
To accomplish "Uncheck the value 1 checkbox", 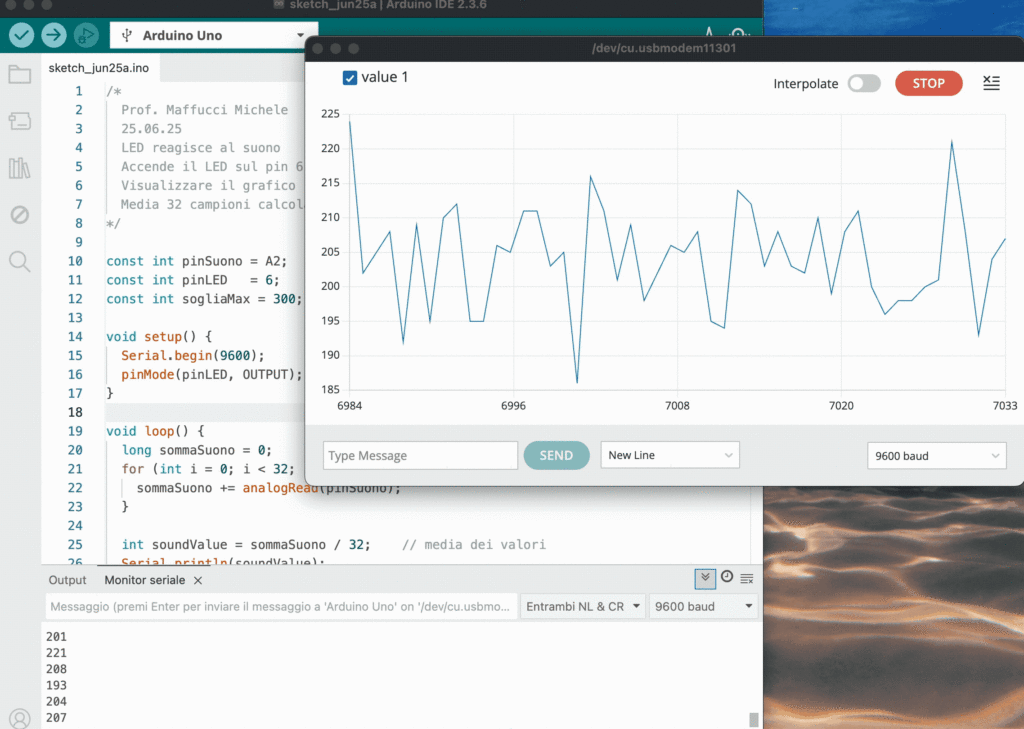I will [350, 78].
